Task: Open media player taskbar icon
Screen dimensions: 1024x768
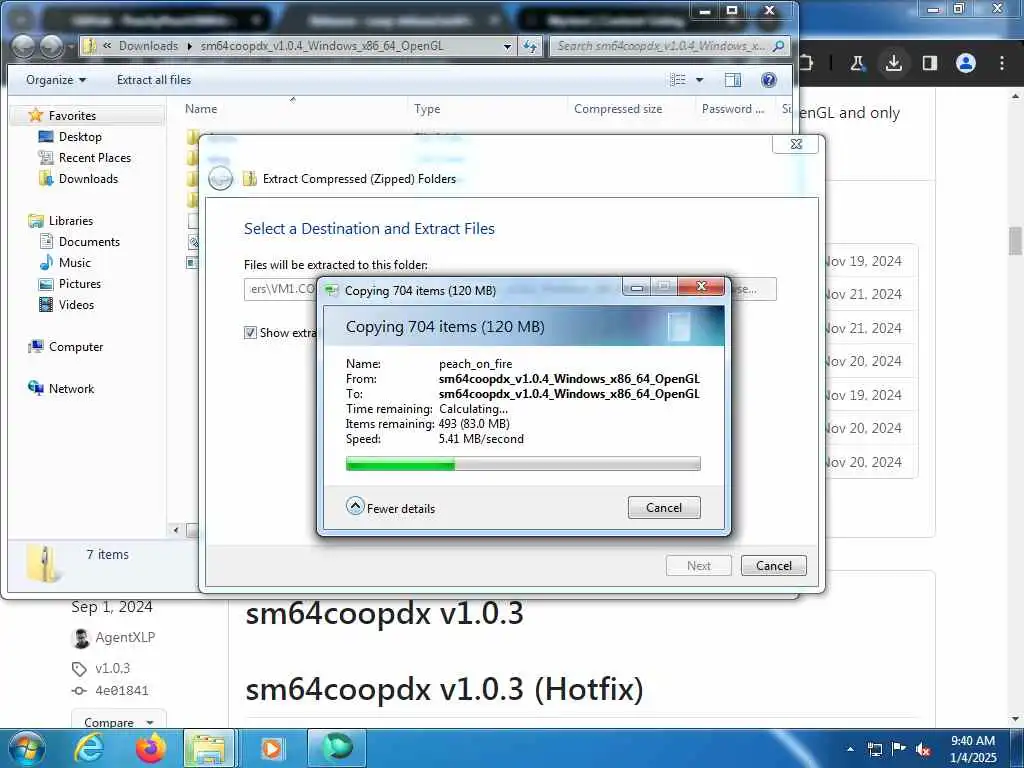Action: click(271, 748)
